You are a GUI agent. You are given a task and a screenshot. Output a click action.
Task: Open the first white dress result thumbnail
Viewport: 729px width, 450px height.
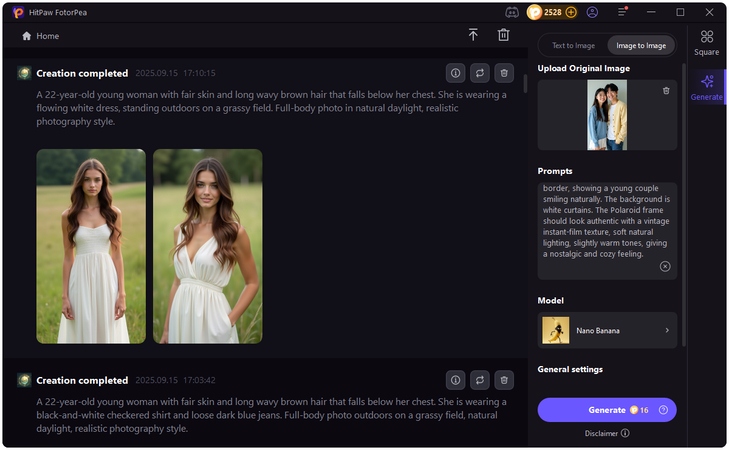point(91,246)
